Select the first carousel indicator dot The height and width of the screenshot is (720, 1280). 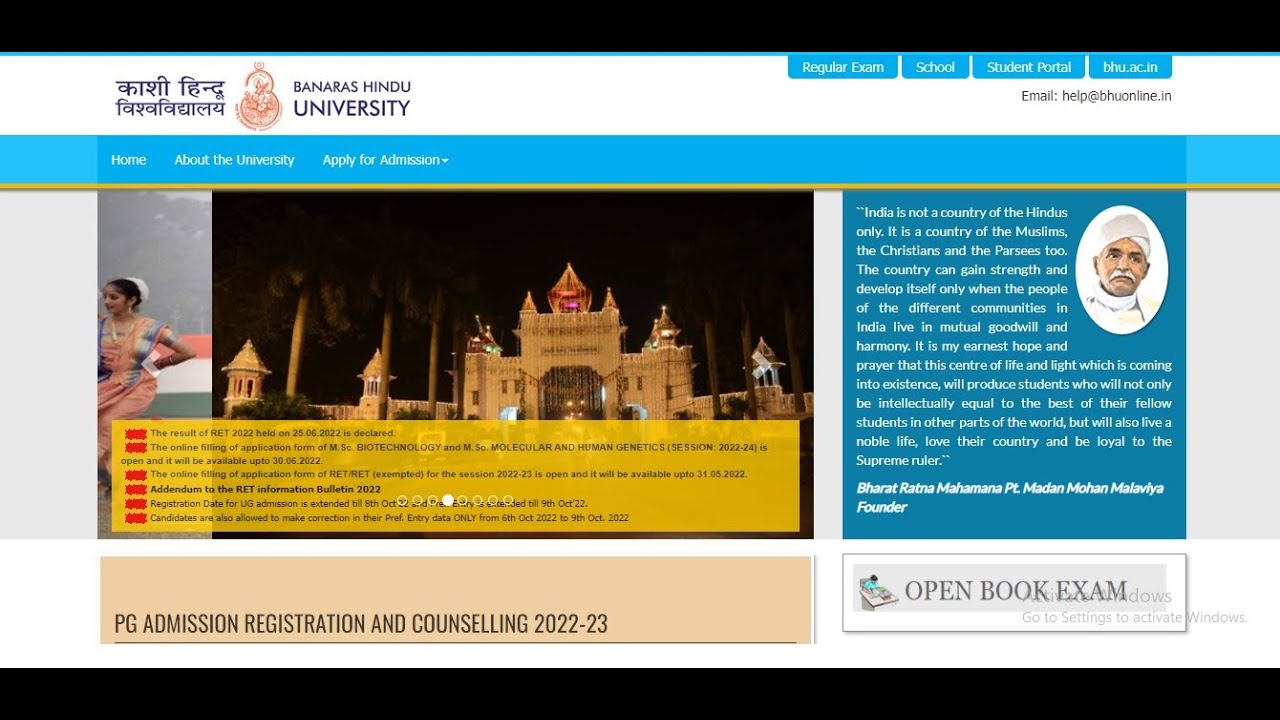pyautogui.click(x=402, y=500)
